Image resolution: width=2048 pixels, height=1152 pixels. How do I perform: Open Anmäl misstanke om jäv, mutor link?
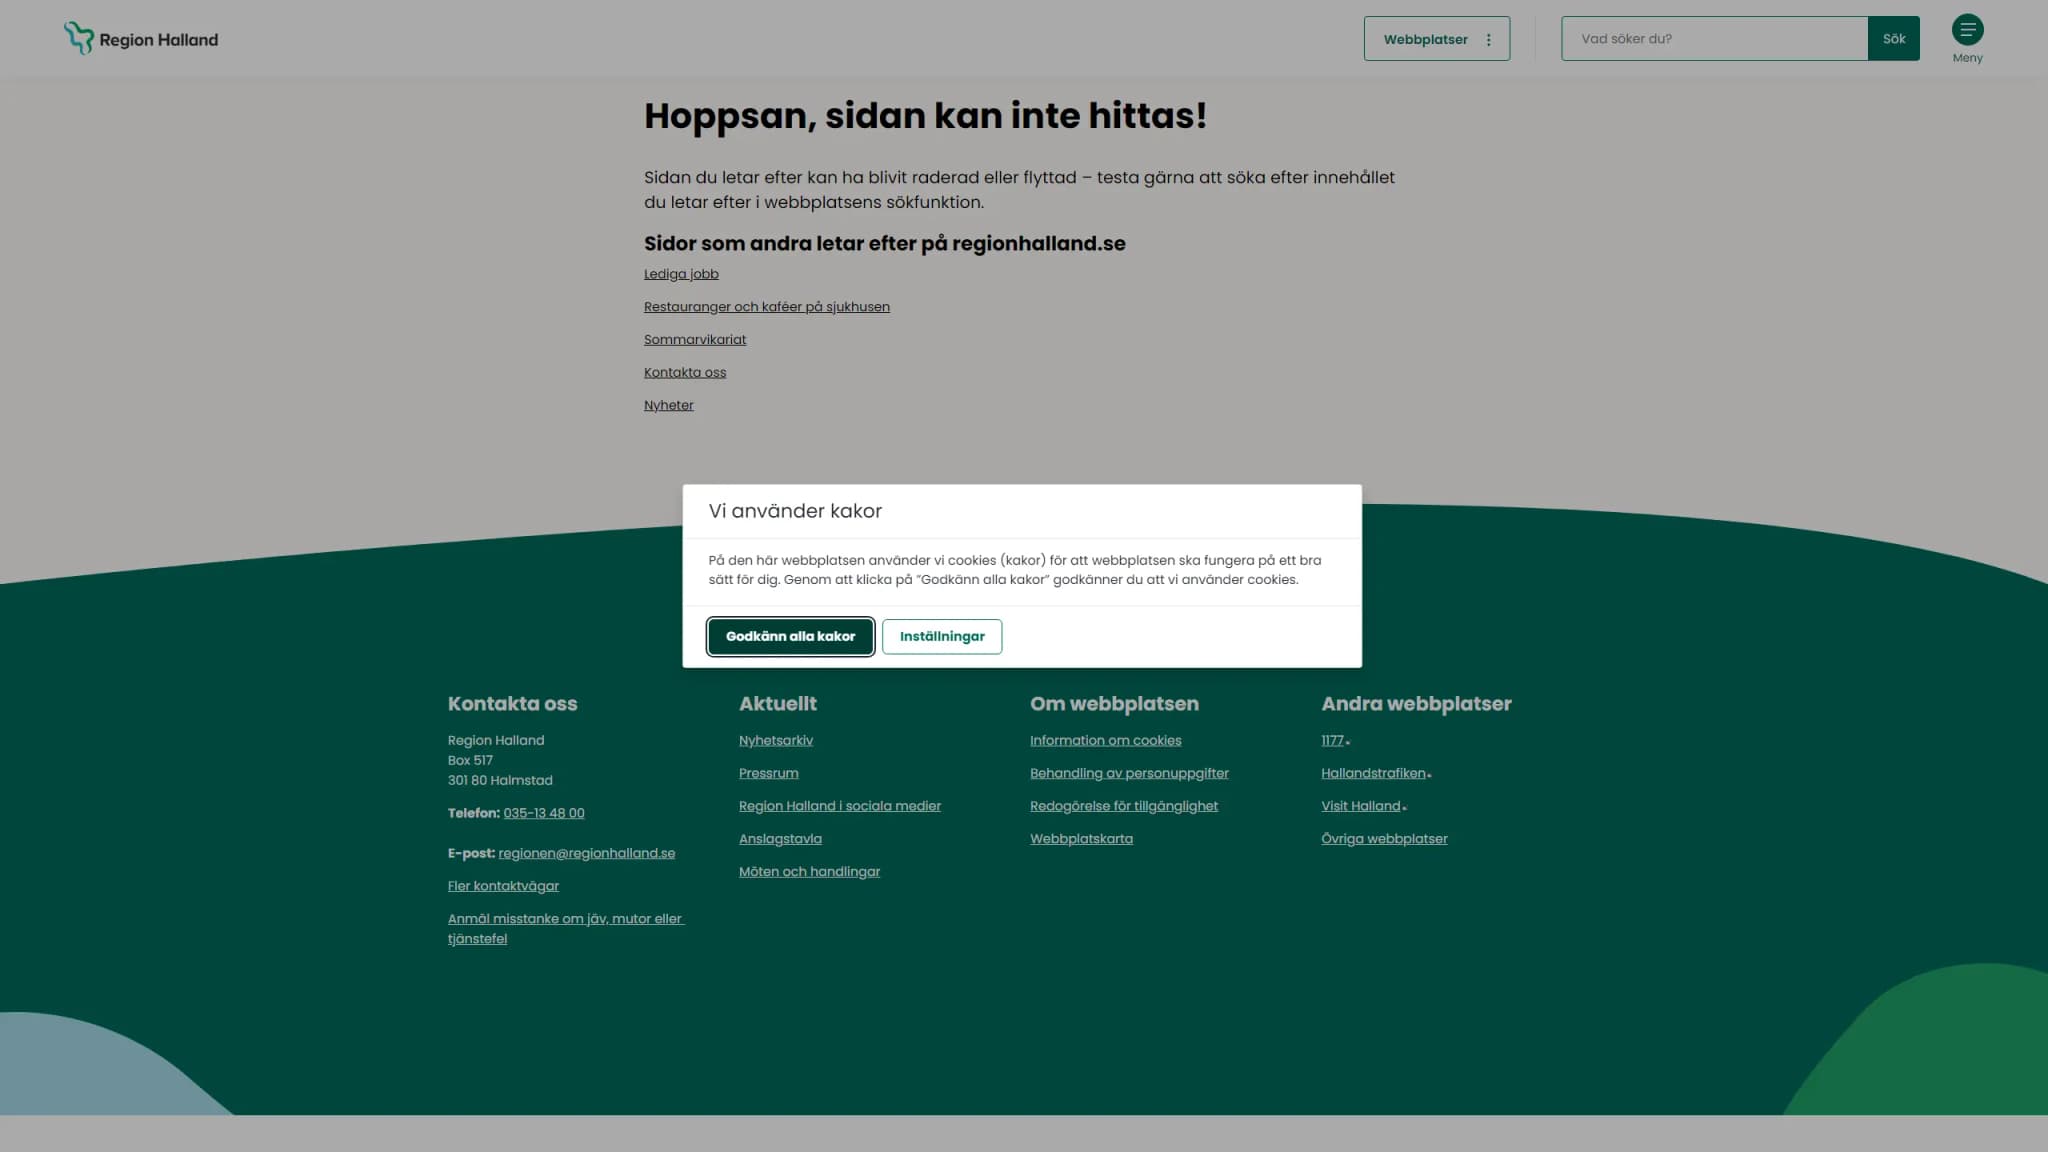tap(565, 929)
